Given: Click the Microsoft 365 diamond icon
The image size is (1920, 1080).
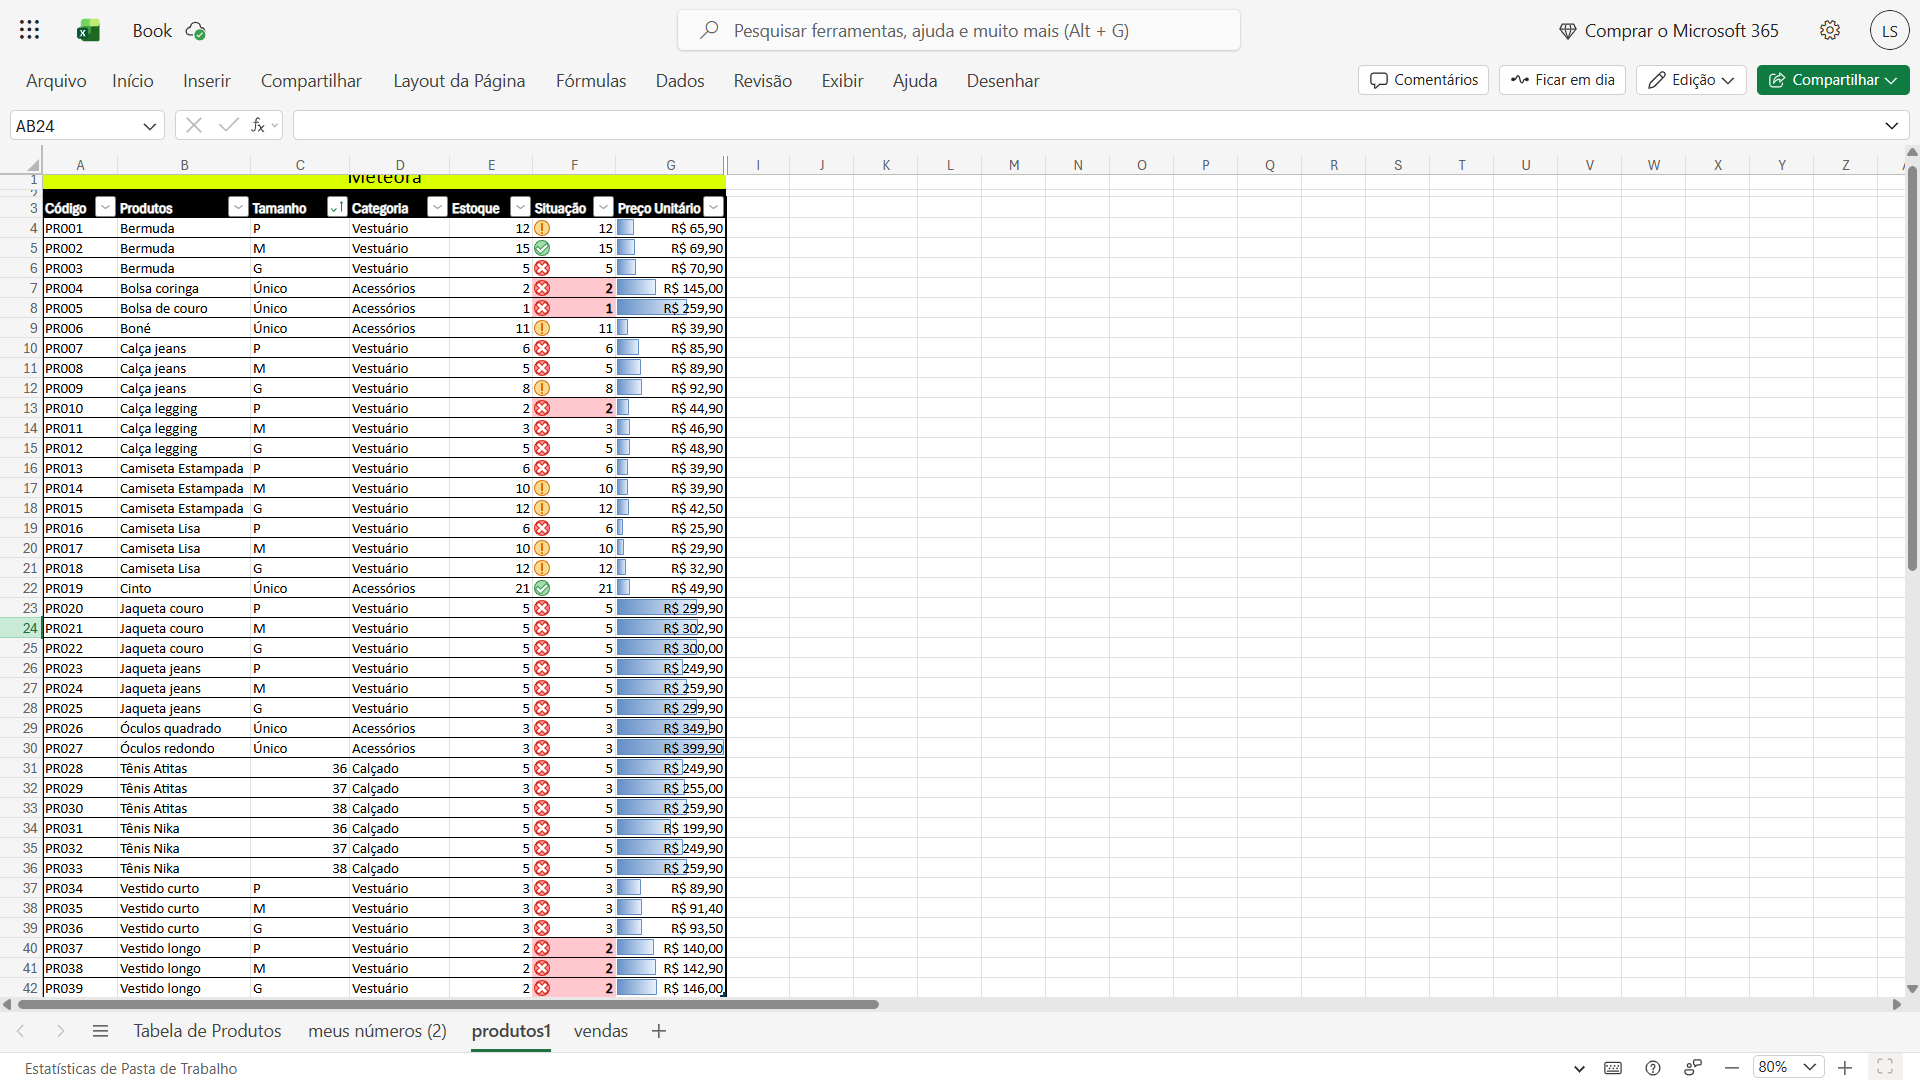Looking at the screenshot, I should click(x=1567, y=31).
